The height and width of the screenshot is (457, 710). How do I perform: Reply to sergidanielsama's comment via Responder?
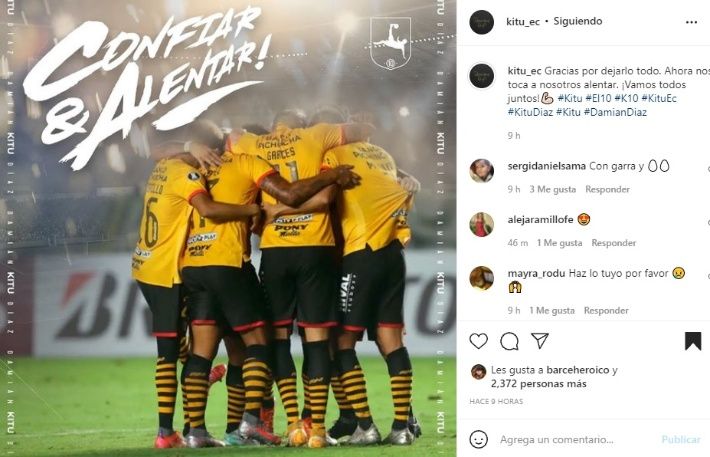click(607, 189)
